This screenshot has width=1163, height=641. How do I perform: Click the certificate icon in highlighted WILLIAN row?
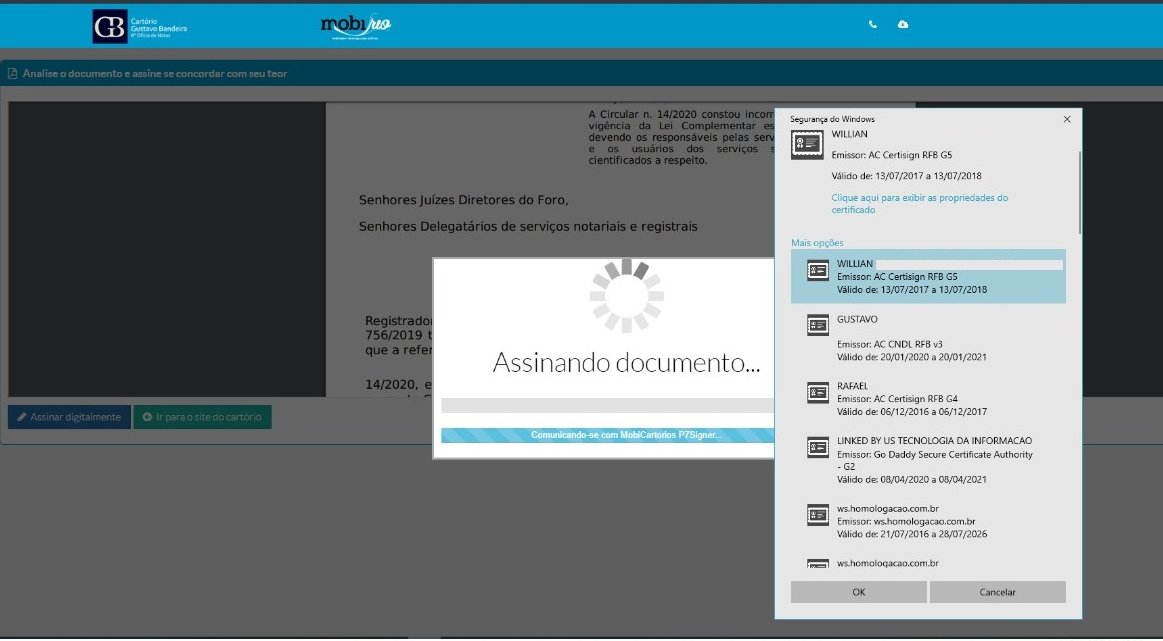click(817, 271)
